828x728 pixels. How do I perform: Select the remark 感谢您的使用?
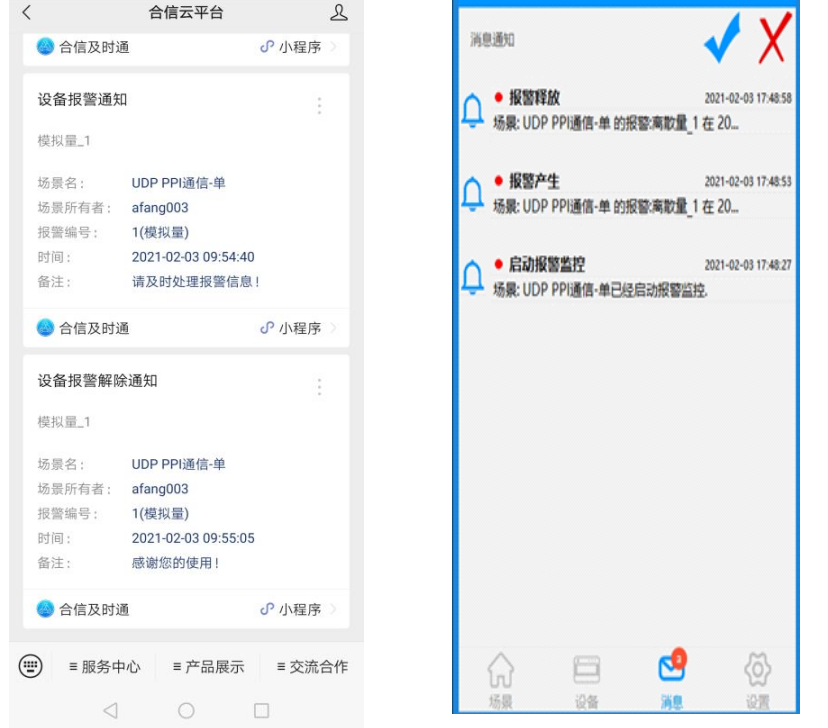pos(175,563)
